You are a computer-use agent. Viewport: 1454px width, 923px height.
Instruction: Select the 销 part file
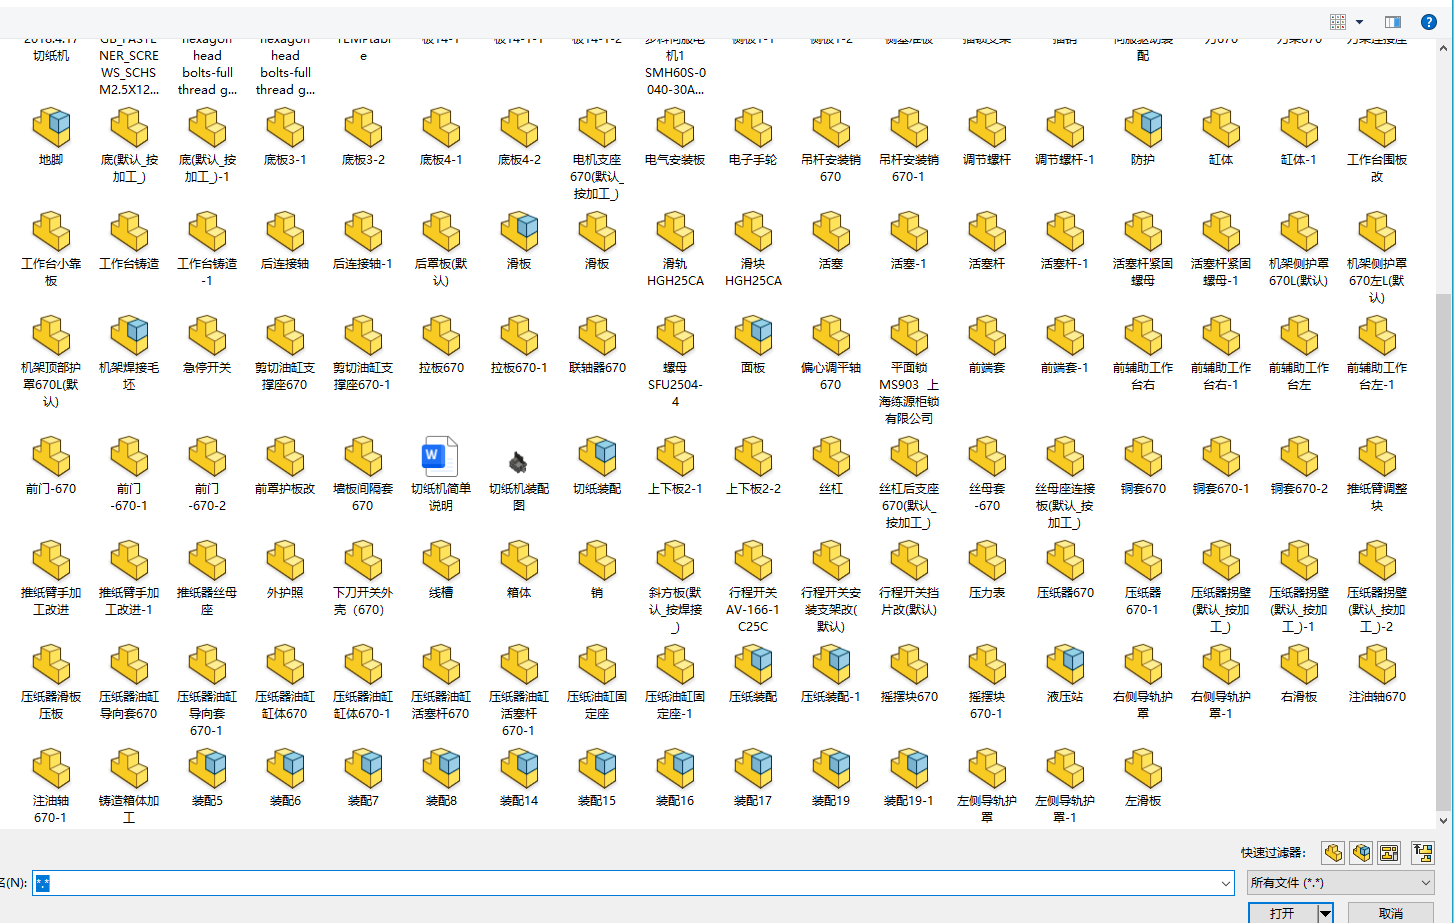(597, 572)
